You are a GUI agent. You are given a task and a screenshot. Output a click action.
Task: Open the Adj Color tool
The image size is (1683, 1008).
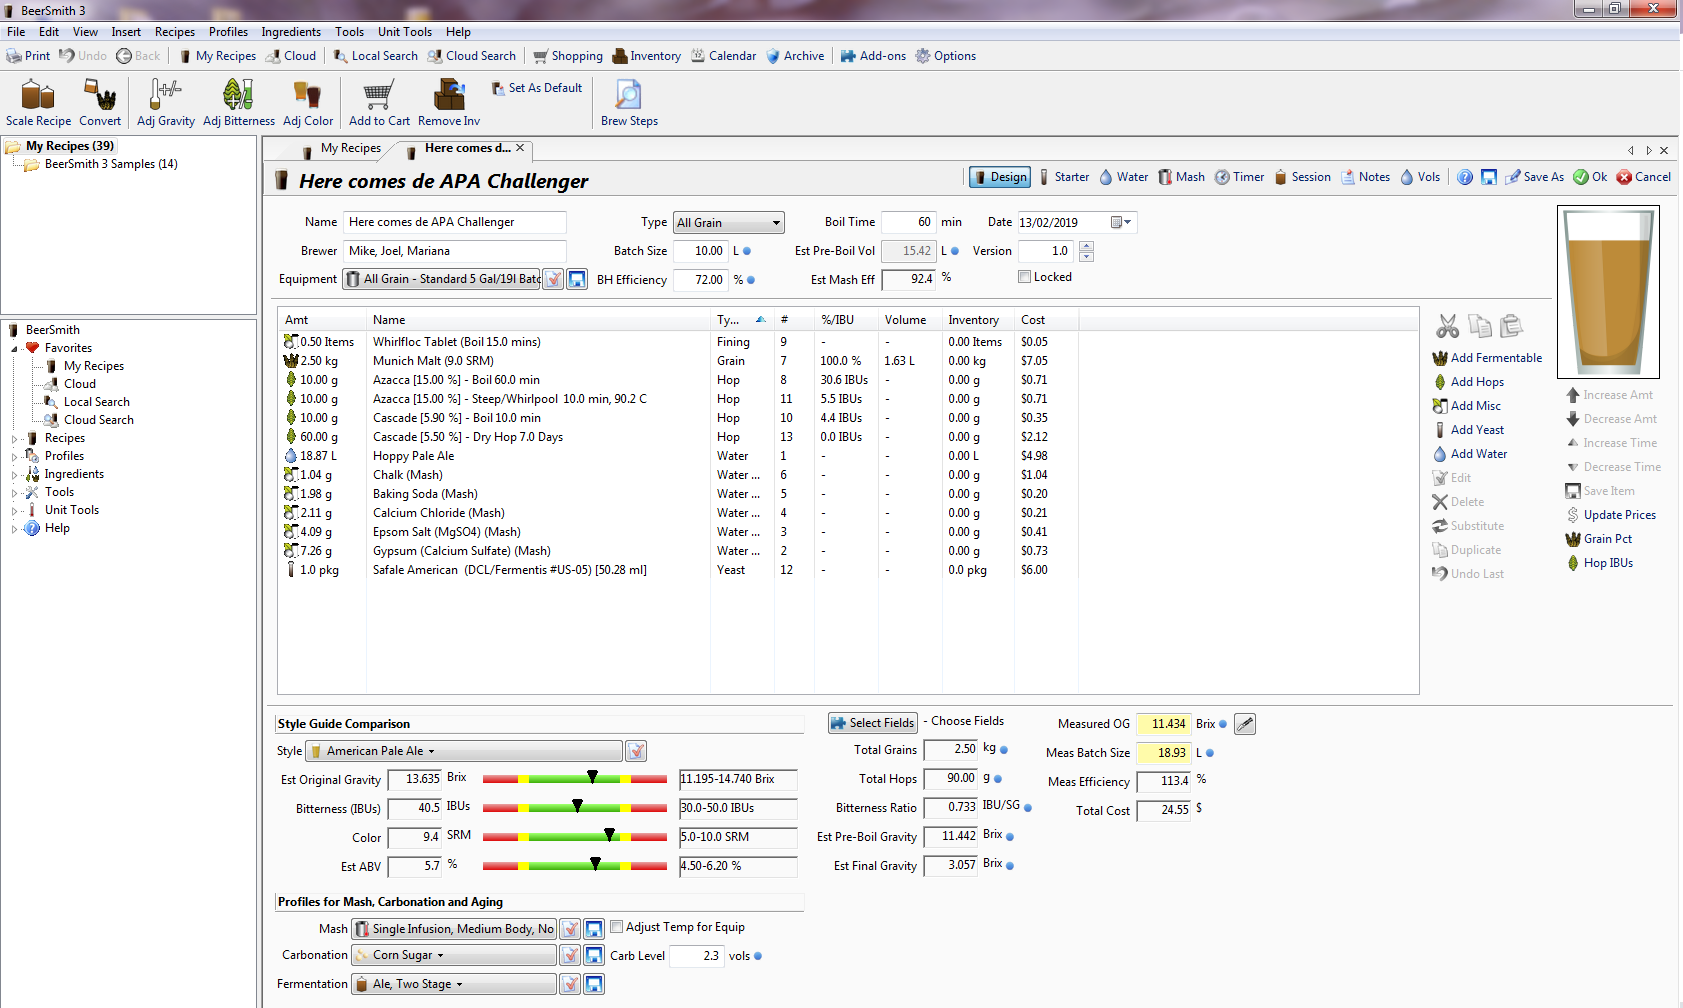(307, 100)
